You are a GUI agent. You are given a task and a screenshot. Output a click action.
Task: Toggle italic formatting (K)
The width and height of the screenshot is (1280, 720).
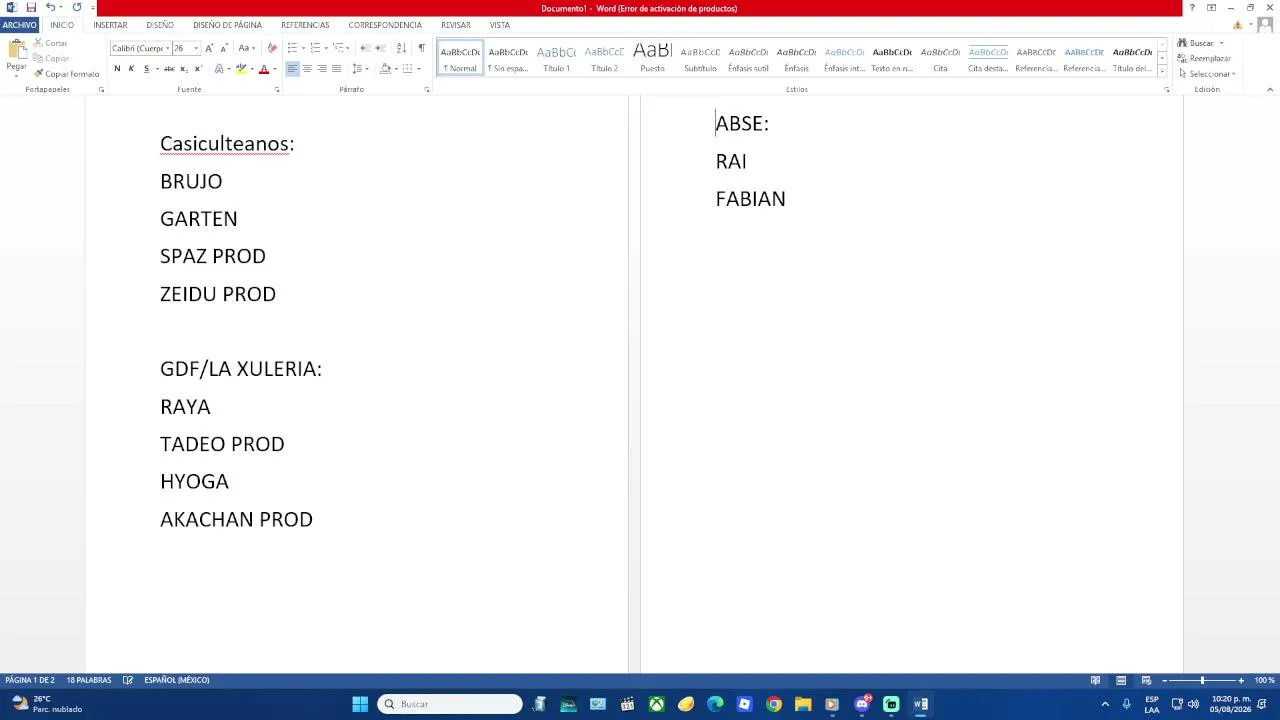point(131,69)
